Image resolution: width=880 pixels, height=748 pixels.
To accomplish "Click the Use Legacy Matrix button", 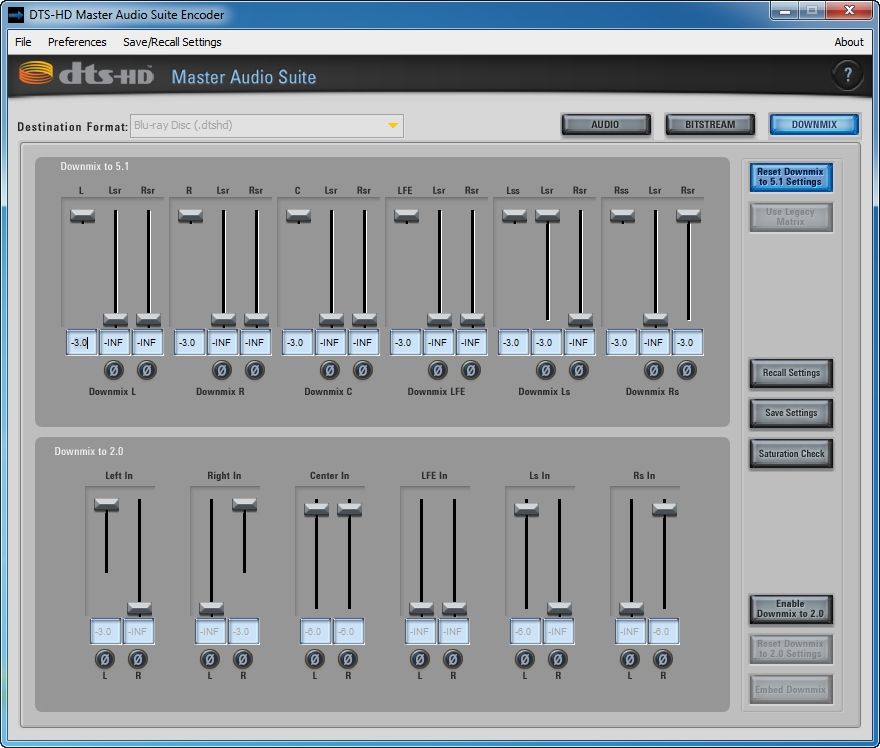I will [791, 217].
